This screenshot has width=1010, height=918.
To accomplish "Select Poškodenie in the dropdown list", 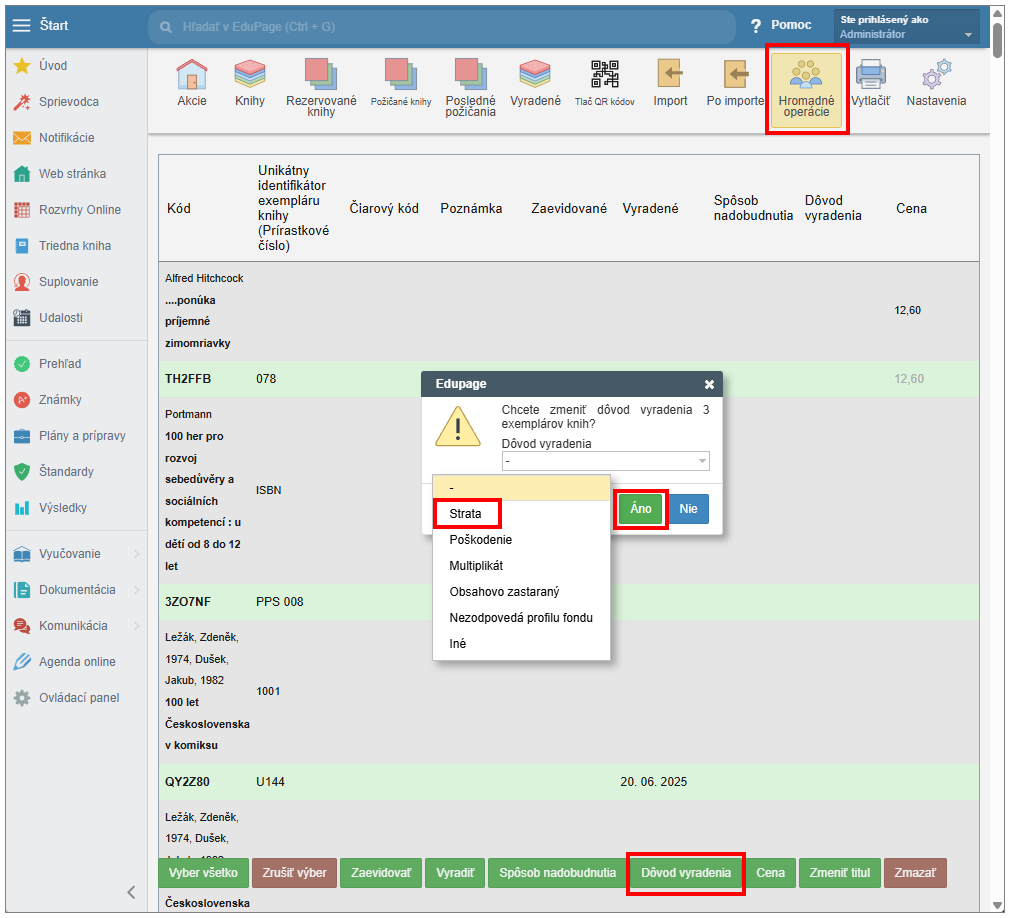I will 481,540.
